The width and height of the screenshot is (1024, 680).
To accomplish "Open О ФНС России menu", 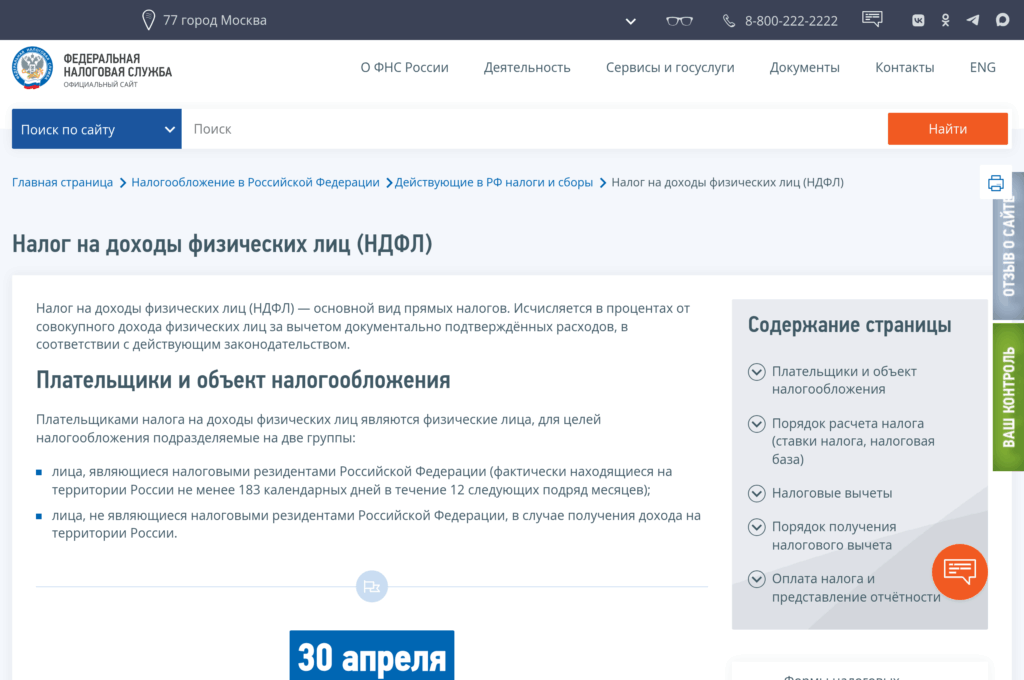I will [404, 67].
